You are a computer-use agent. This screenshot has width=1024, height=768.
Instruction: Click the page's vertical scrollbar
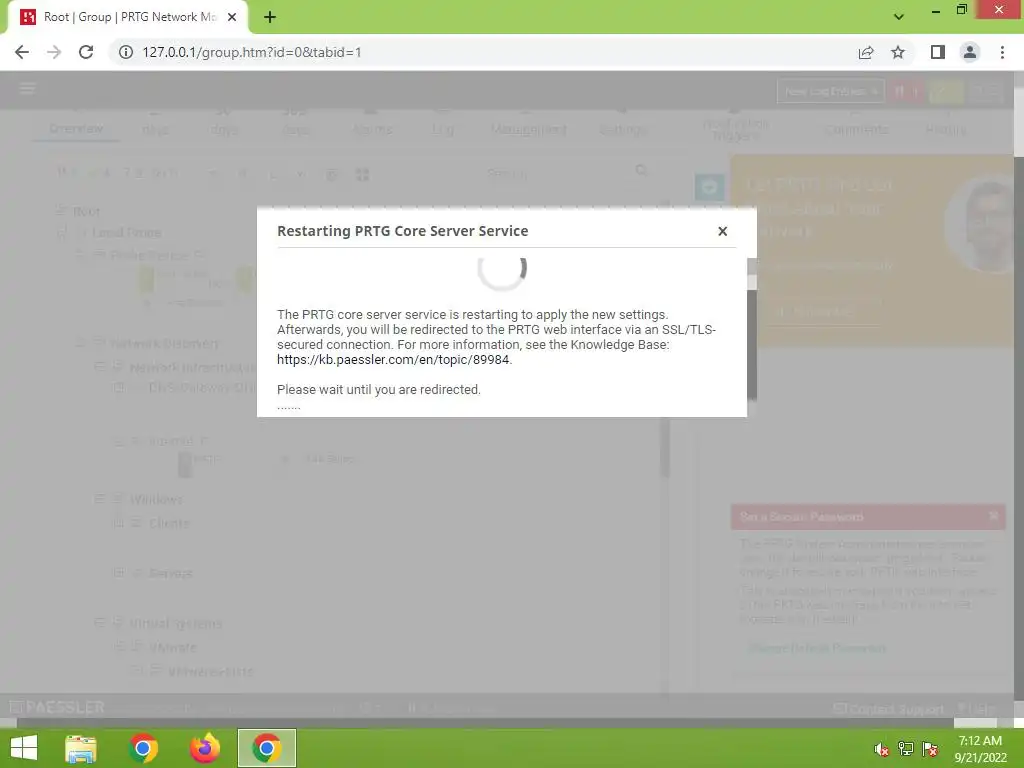1019,392
